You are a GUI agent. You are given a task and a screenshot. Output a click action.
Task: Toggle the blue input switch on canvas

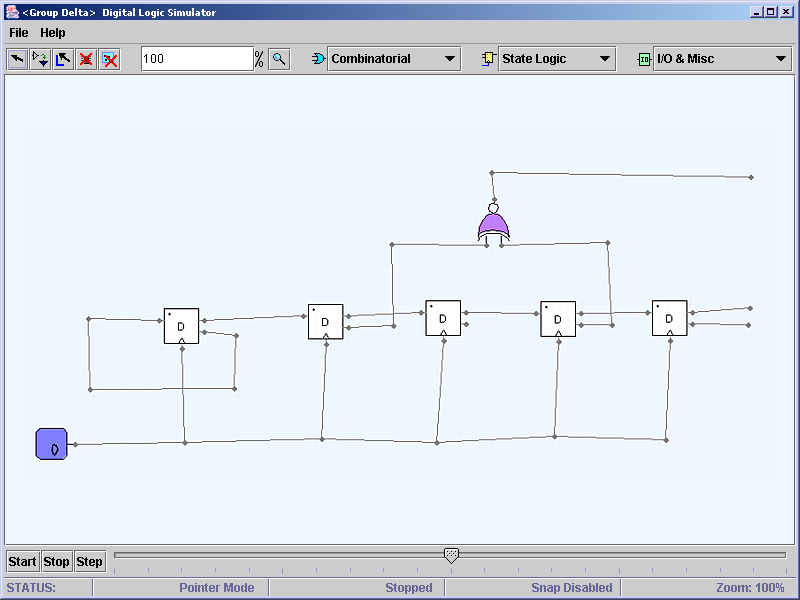tap(51, 443)
